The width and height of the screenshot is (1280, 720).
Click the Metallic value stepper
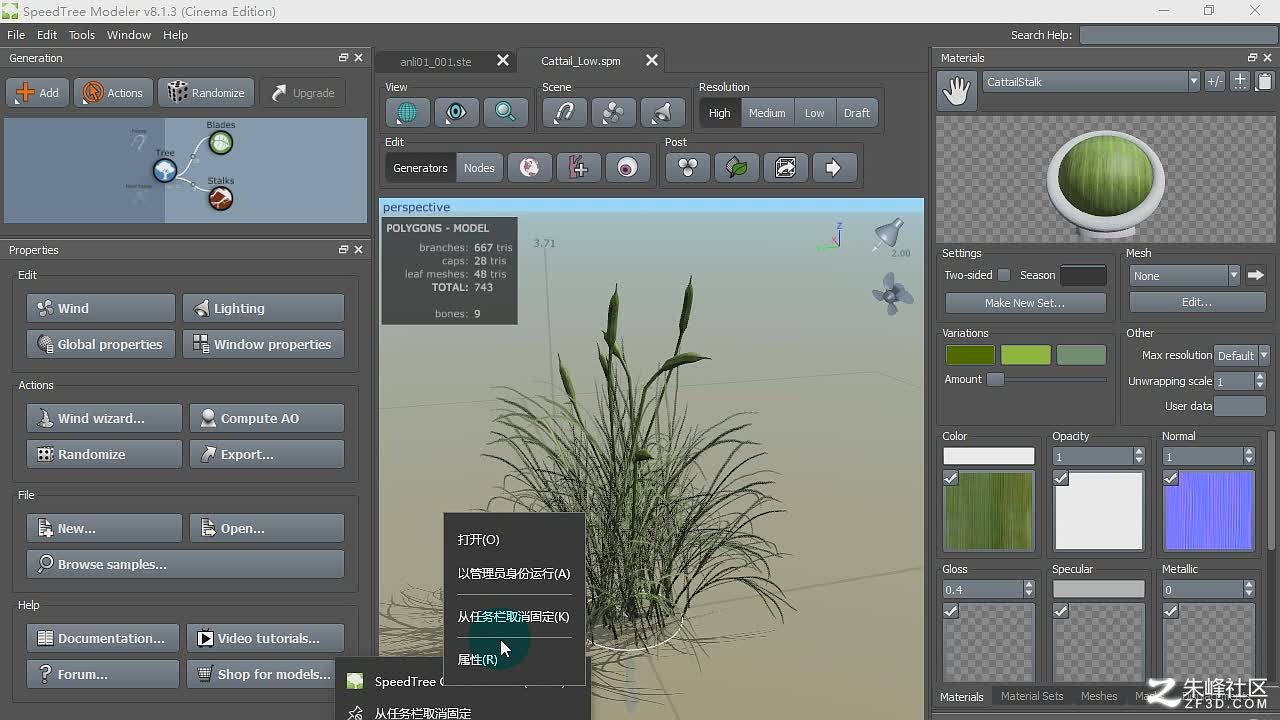pos(1248,590)
